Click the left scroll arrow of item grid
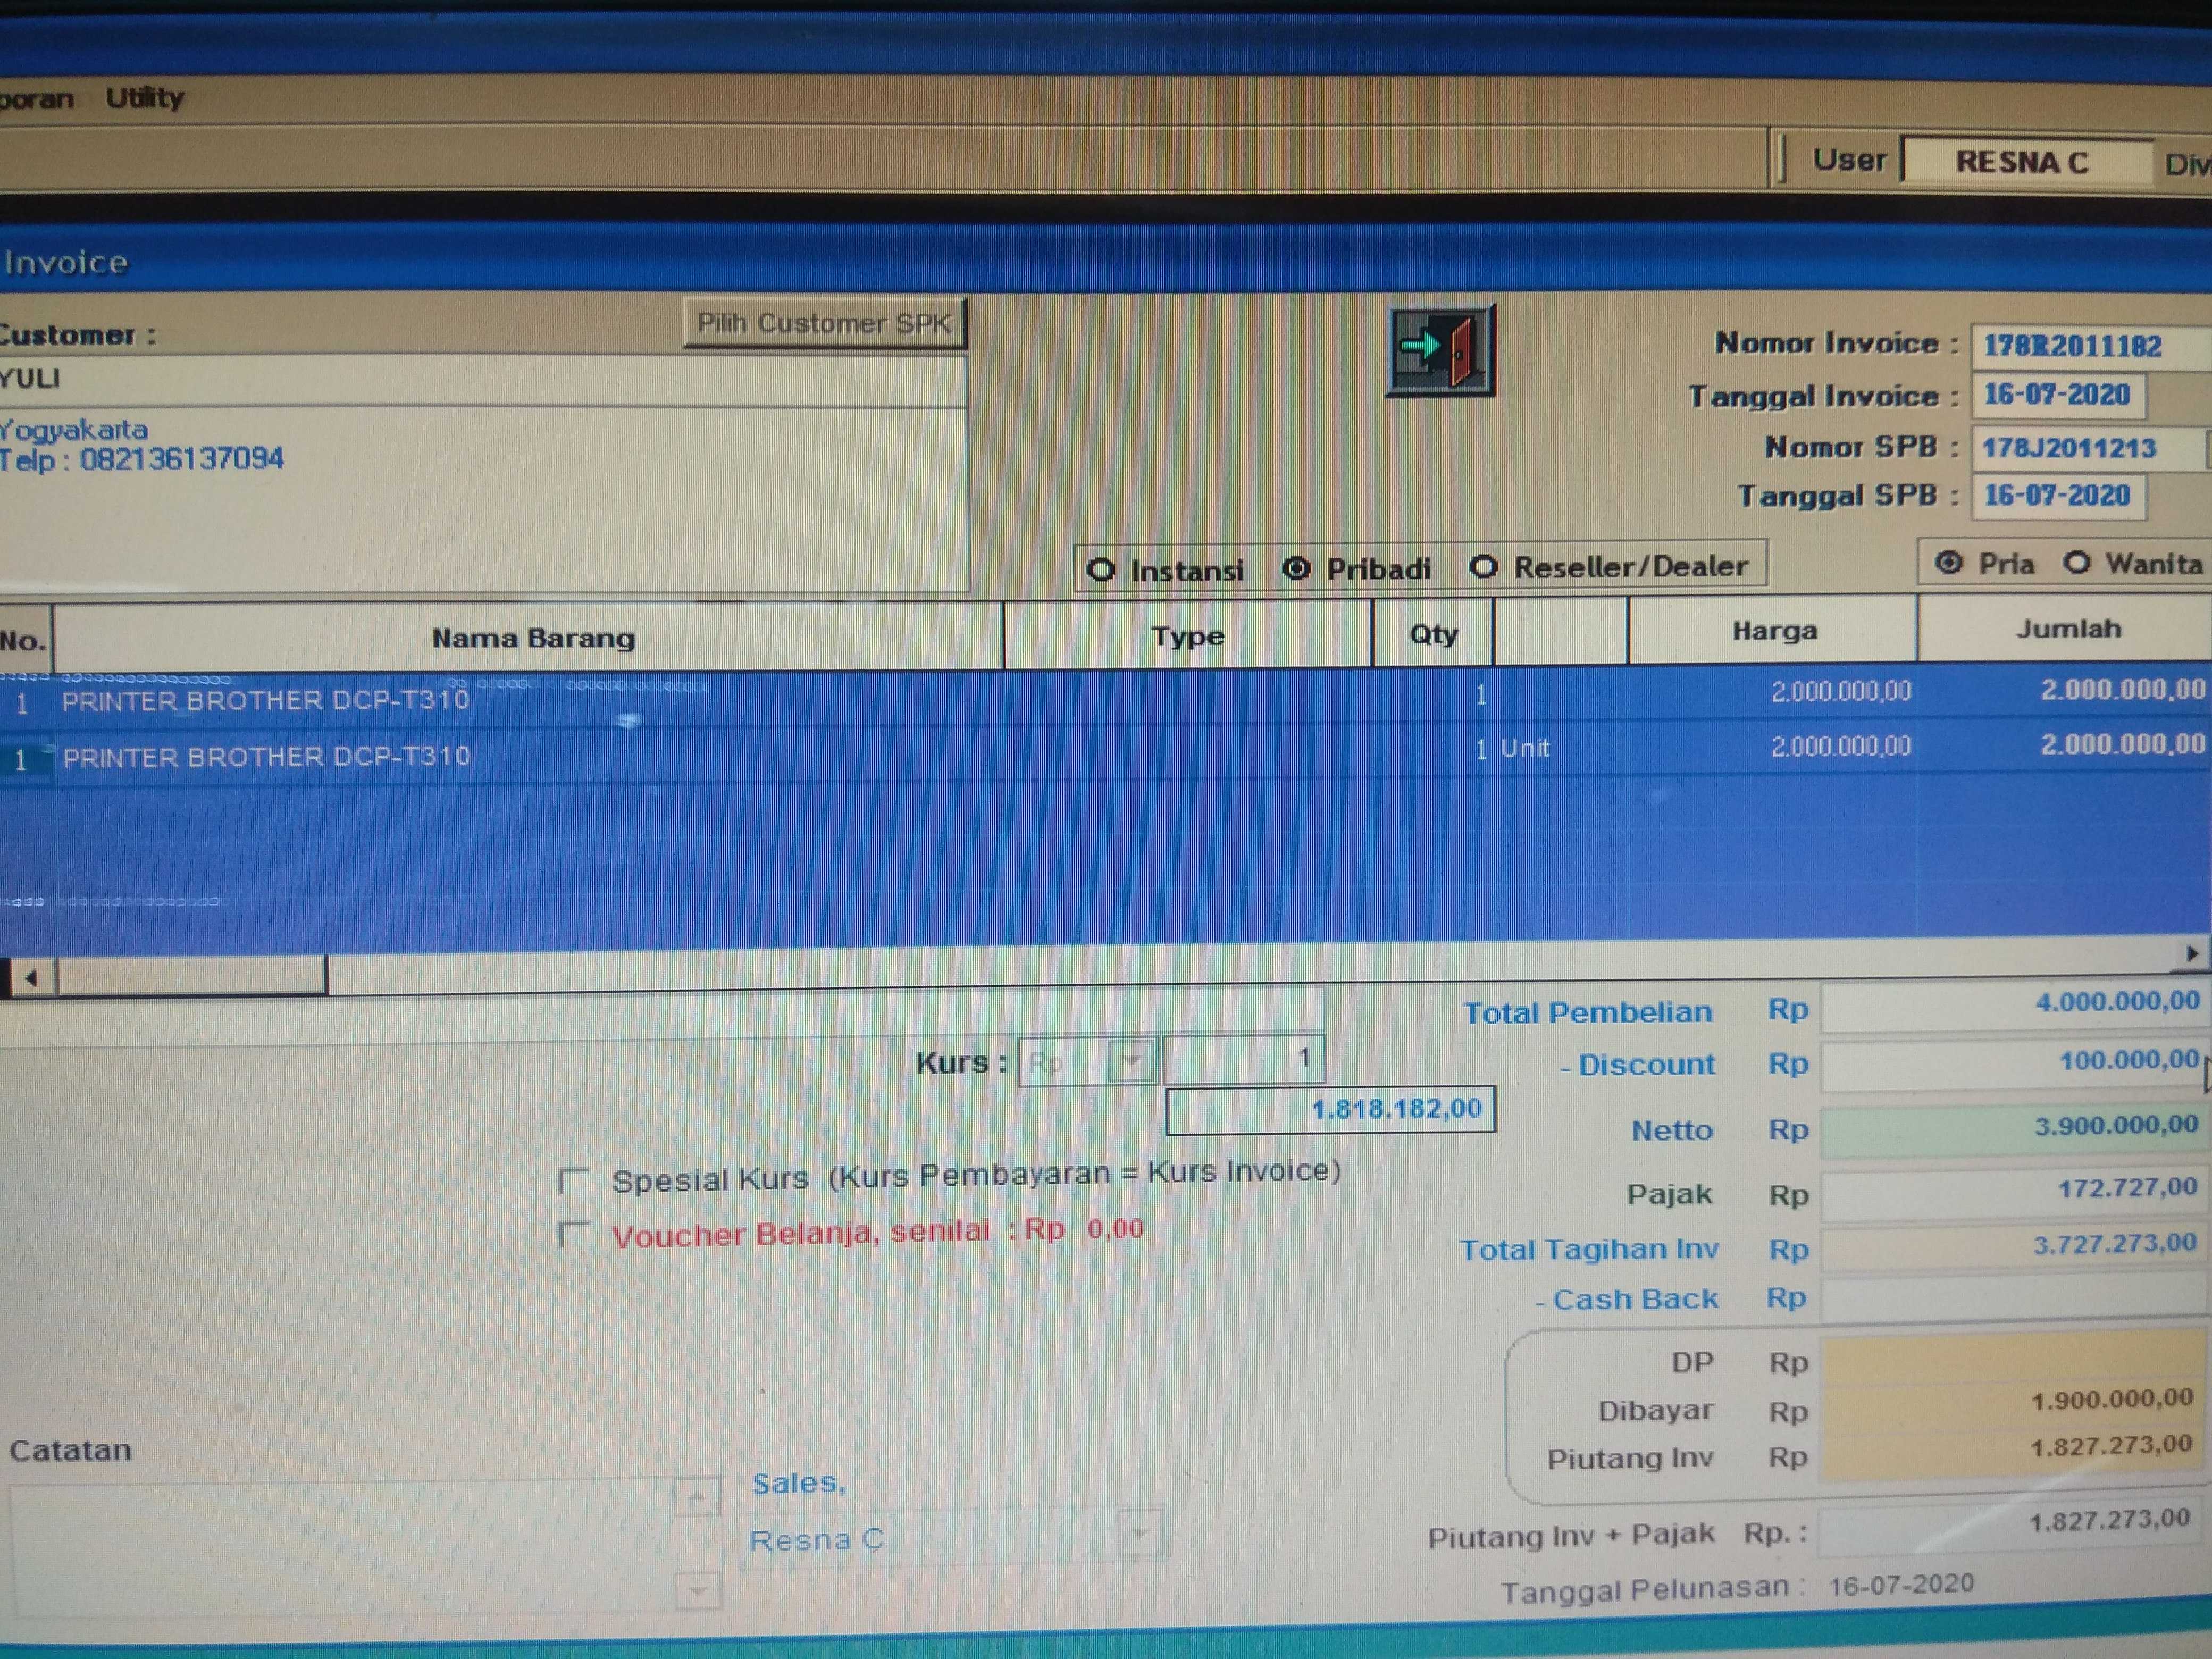 32,977
